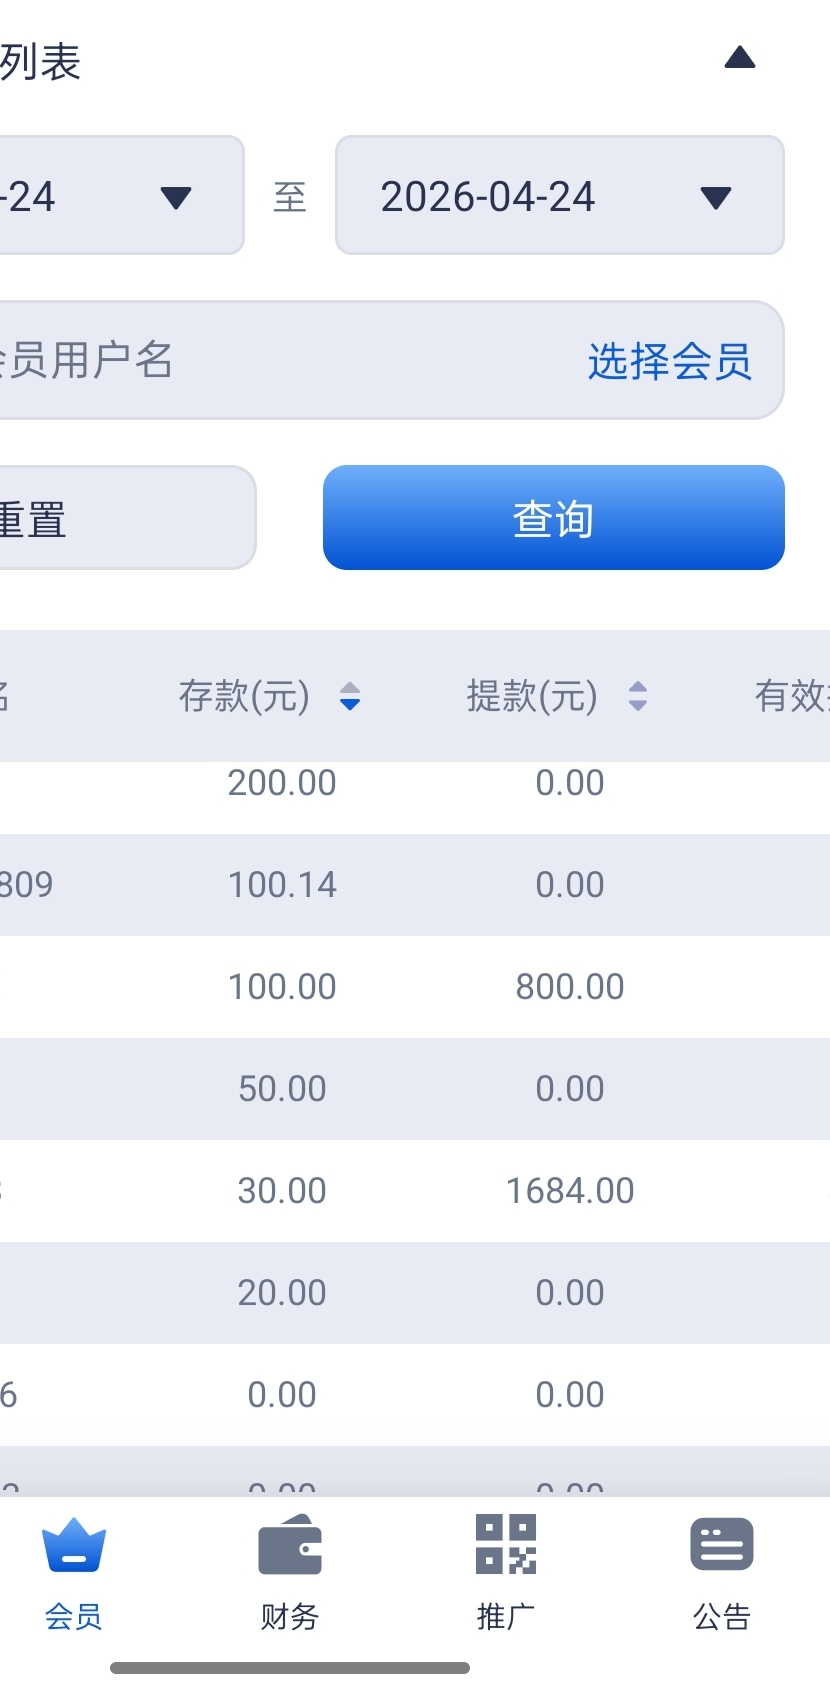This screenshot has width=830, height=1695.
Task: Collapse the list panel with the up triangle
Action: coord(740,58)
